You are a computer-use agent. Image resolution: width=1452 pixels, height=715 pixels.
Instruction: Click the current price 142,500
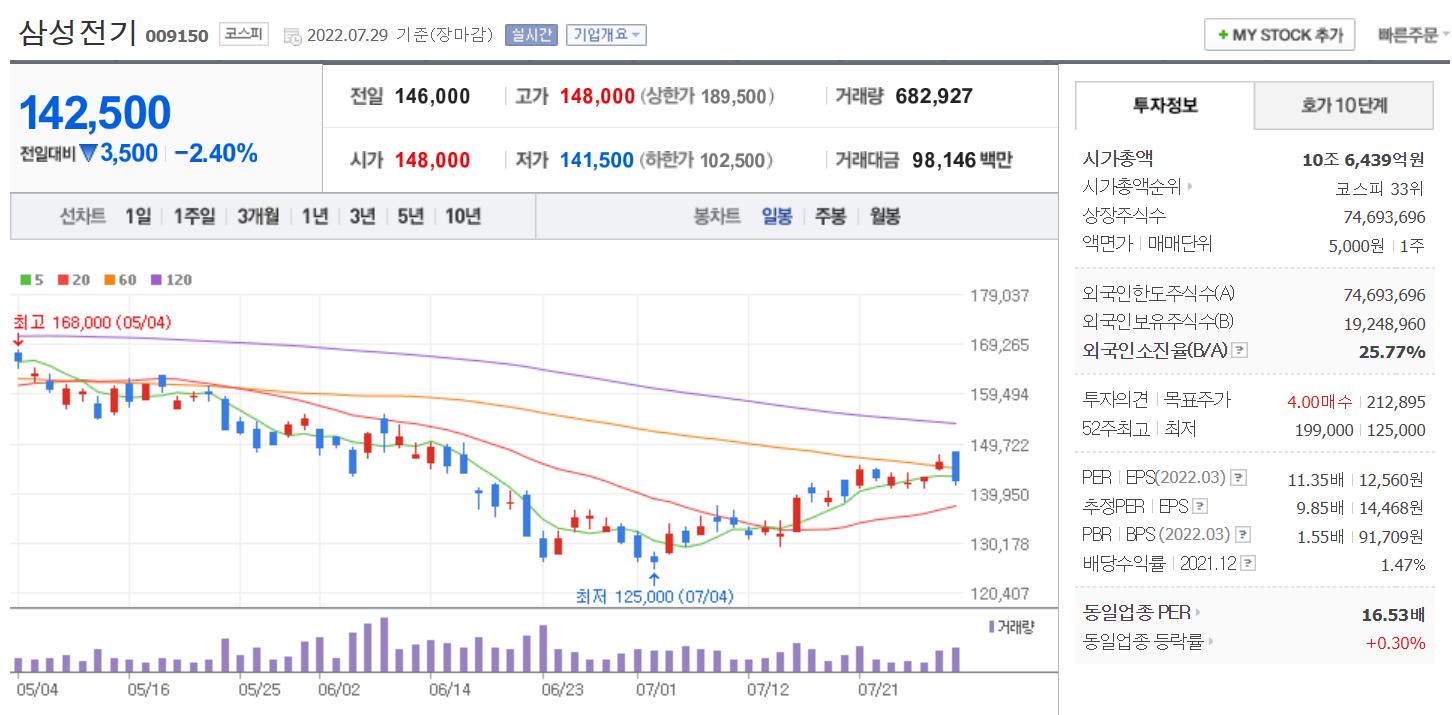tap(95, 114)
